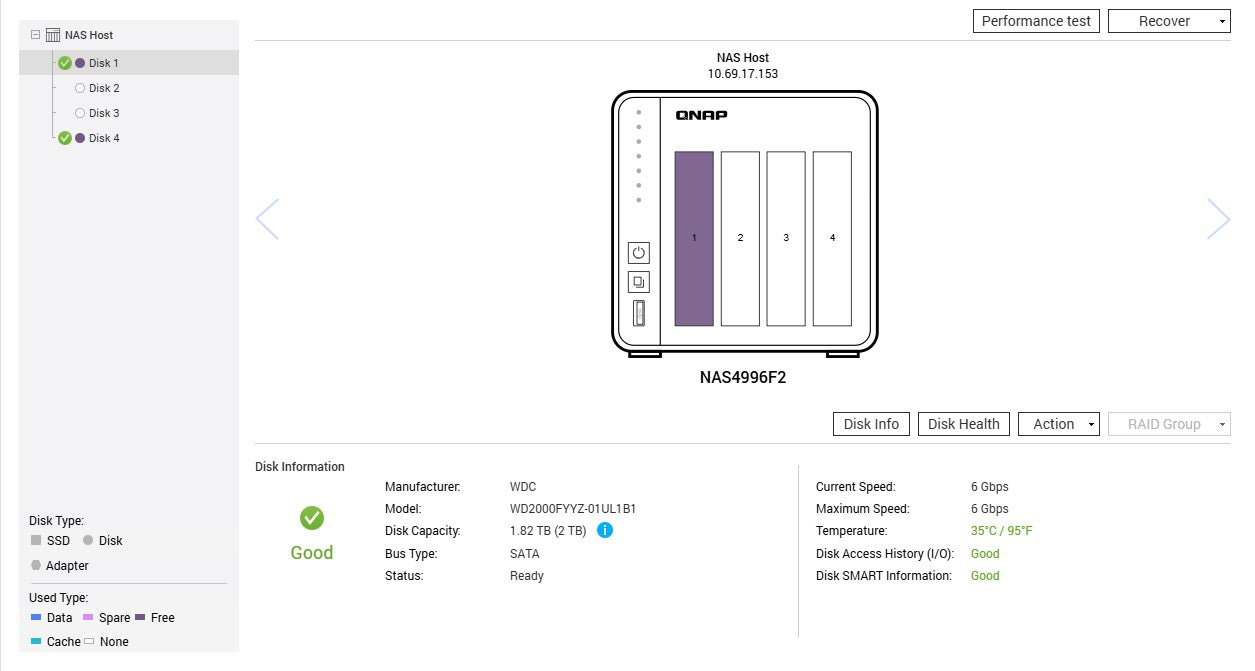Image resolution: width=1255 pixels, height=671 pixels.
Task: Collapse the NAS Host tree node
Action: point(35,35)
